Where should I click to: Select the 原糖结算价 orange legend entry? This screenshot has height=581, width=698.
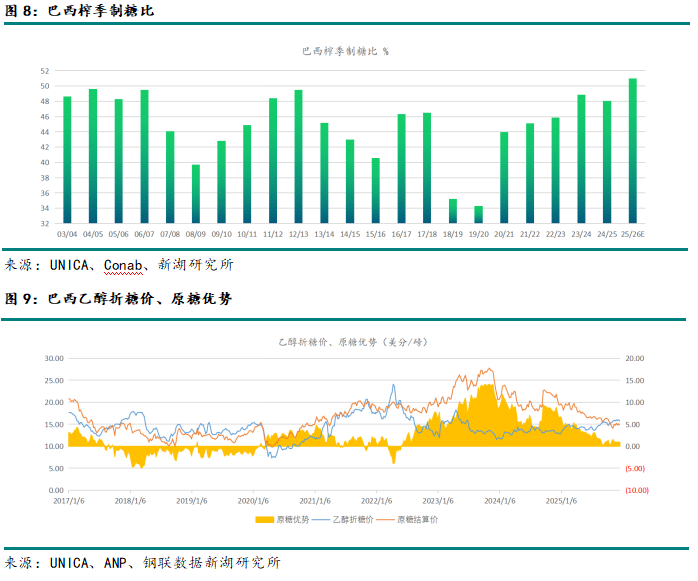417,519
